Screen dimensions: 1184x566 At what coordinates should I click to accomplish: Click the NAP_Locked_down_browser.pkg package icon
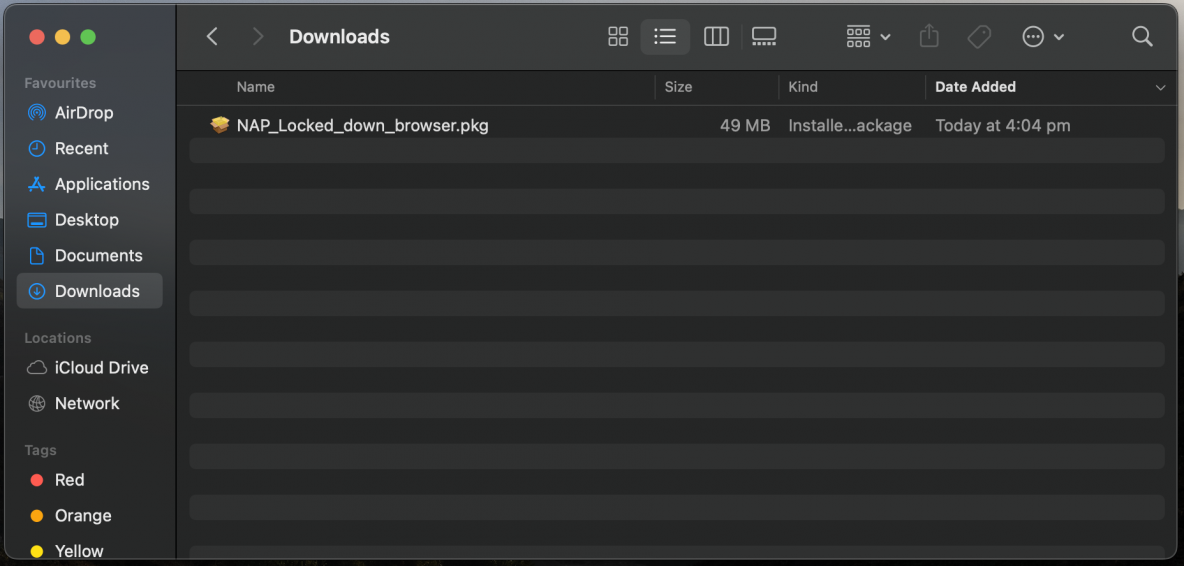[220, 125]
